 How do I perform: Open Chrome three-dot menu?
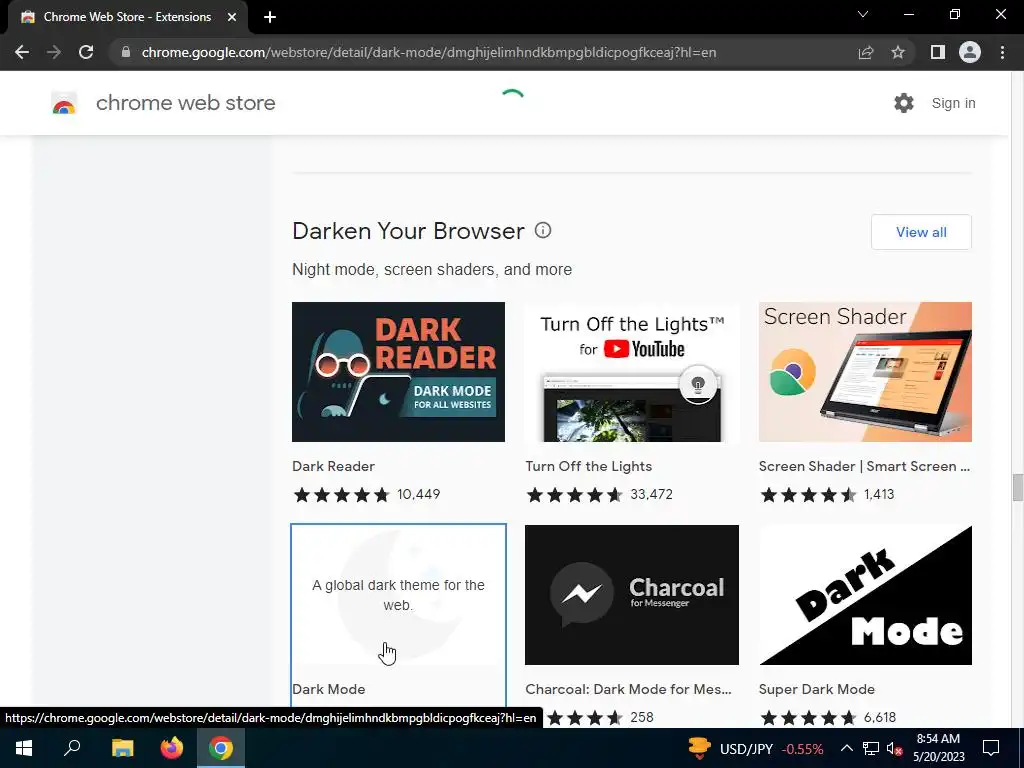pyautogui.click(x=1002, y=52)
